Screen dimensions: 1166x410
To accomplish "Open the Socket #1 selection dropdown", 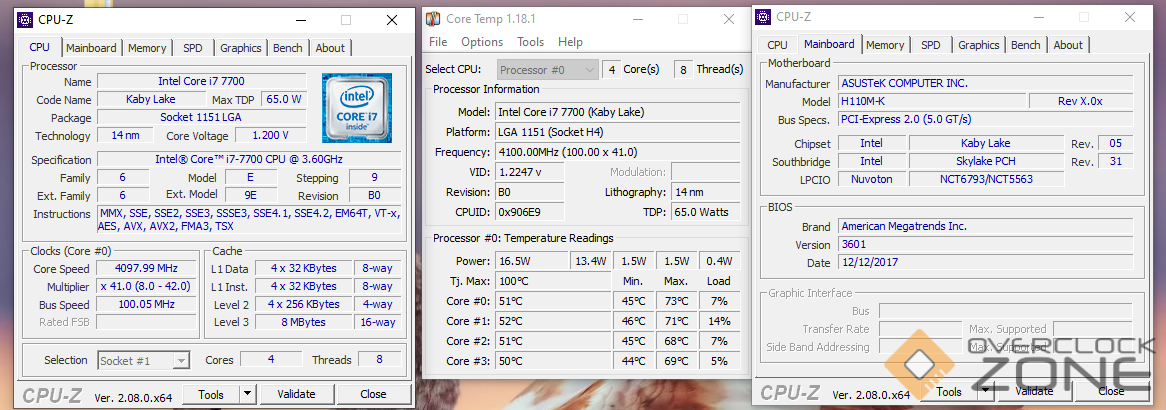I will [x=144, y=361].
